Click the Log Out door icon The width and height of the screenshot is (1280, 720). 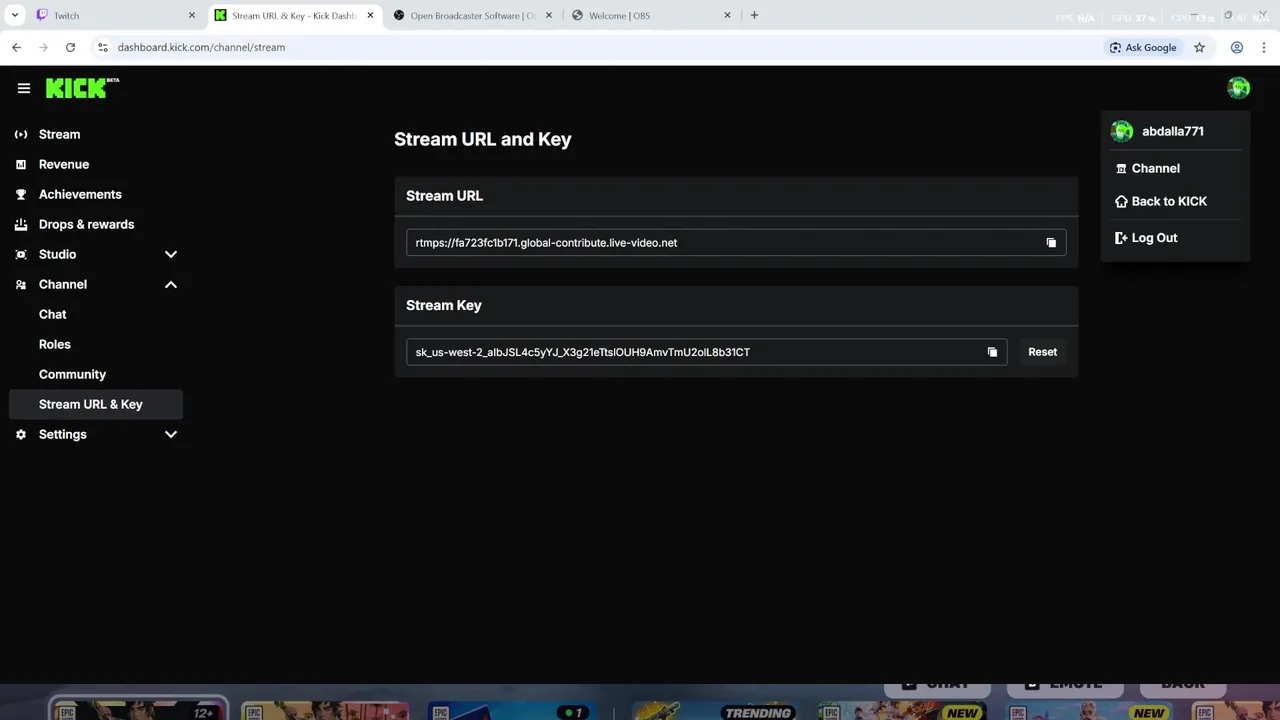coord(1121,238)
